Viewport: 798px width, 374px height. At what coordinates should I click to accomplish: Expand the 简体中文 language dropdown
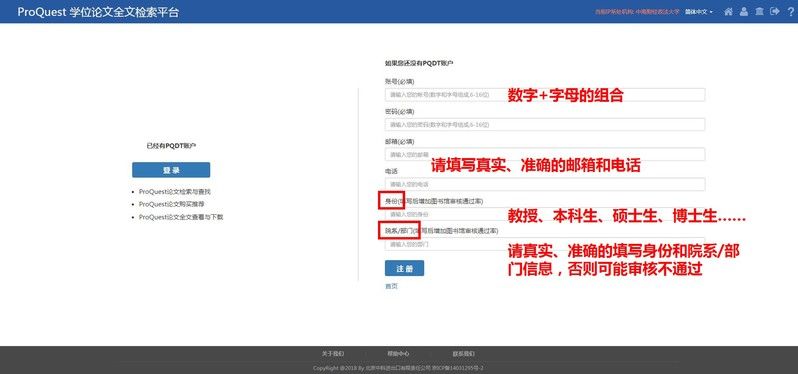click(699, 11)
